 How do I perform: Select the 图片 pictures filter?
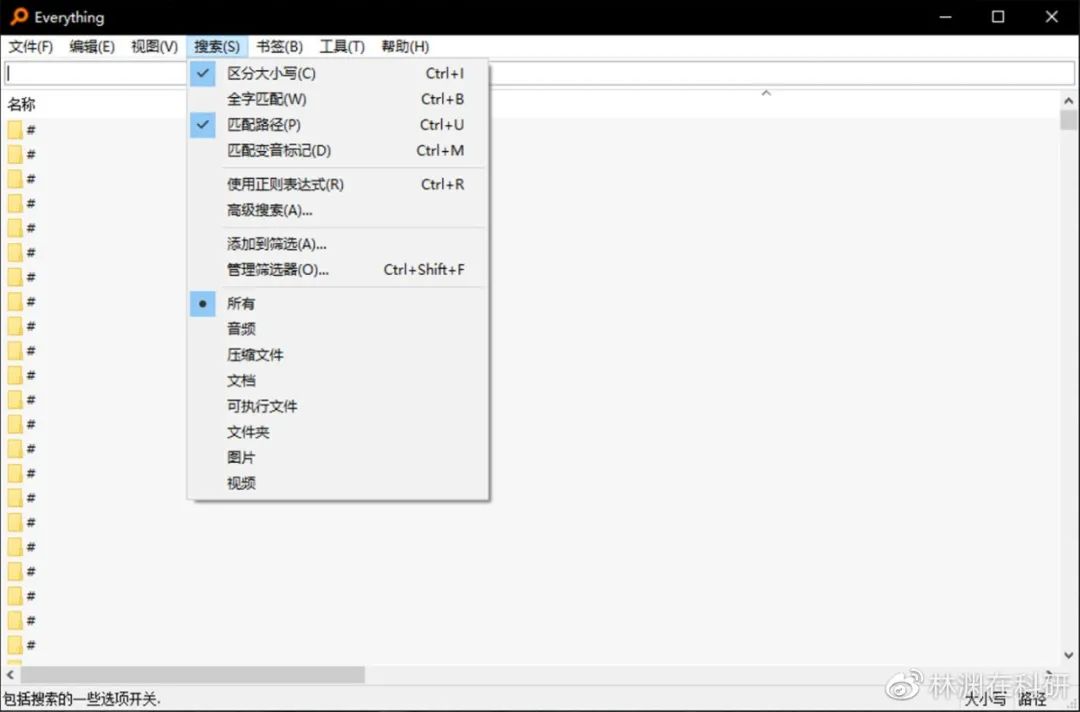pyautogui.click(x=338, y=458)
